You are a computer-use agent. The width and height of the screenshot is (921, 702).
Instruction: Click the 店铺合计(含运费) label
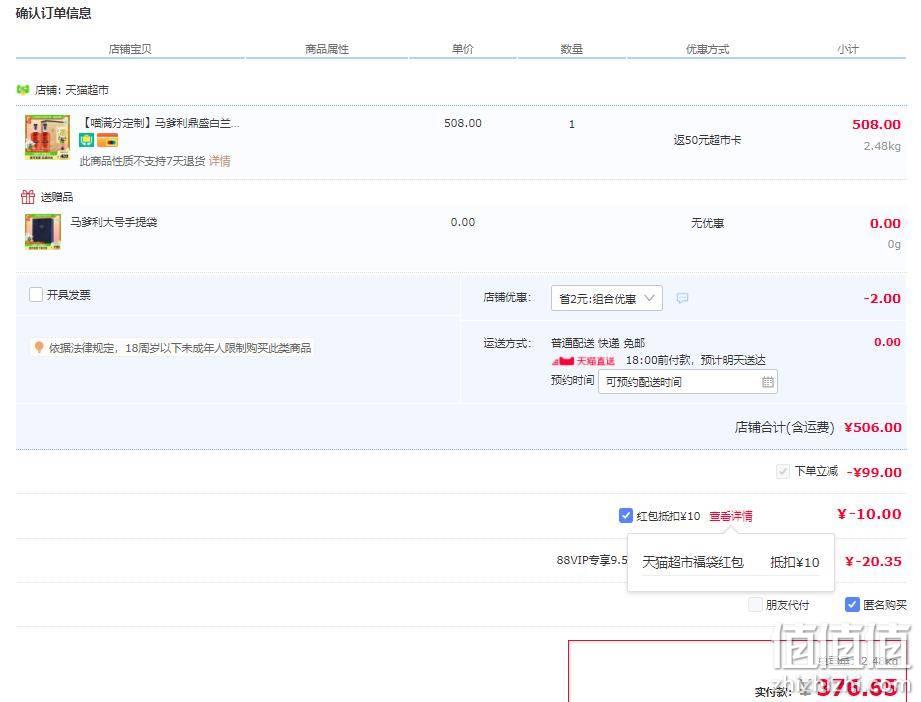784,428
